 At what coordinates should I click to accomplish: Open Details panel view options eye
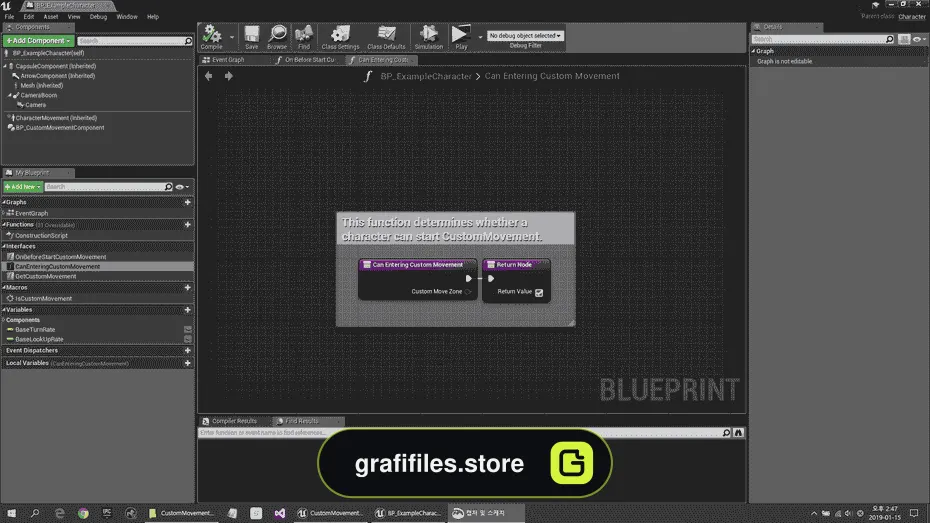(x=919, y=39)
